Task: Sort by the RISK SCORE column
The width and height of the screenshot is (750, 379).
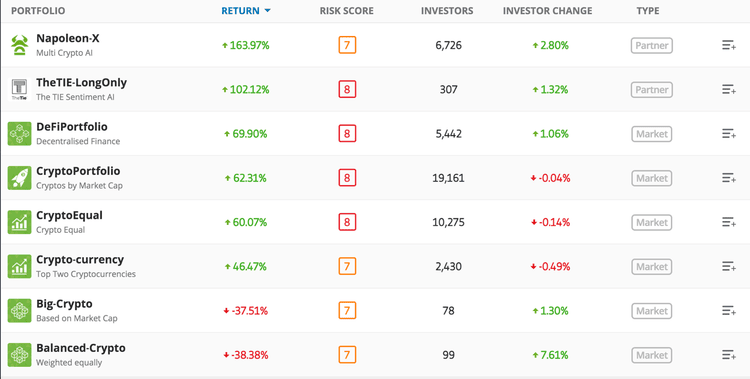Action: tap(347, 11)
